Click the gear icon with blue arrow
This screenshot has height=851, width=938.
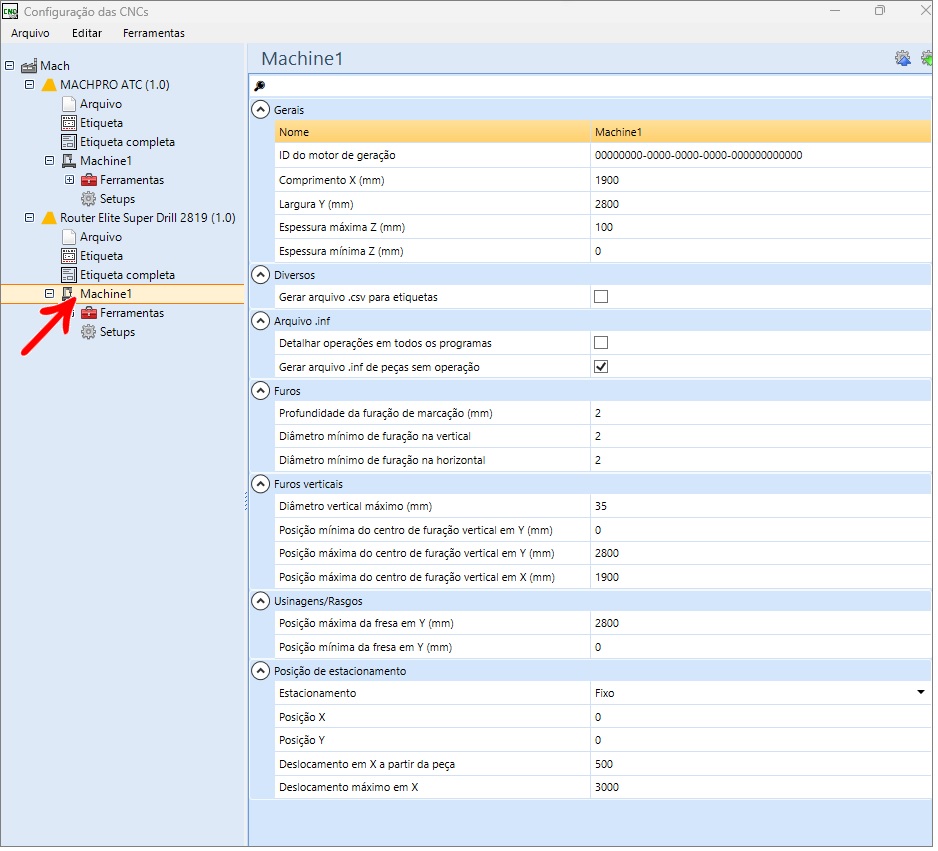click(903, 59)
